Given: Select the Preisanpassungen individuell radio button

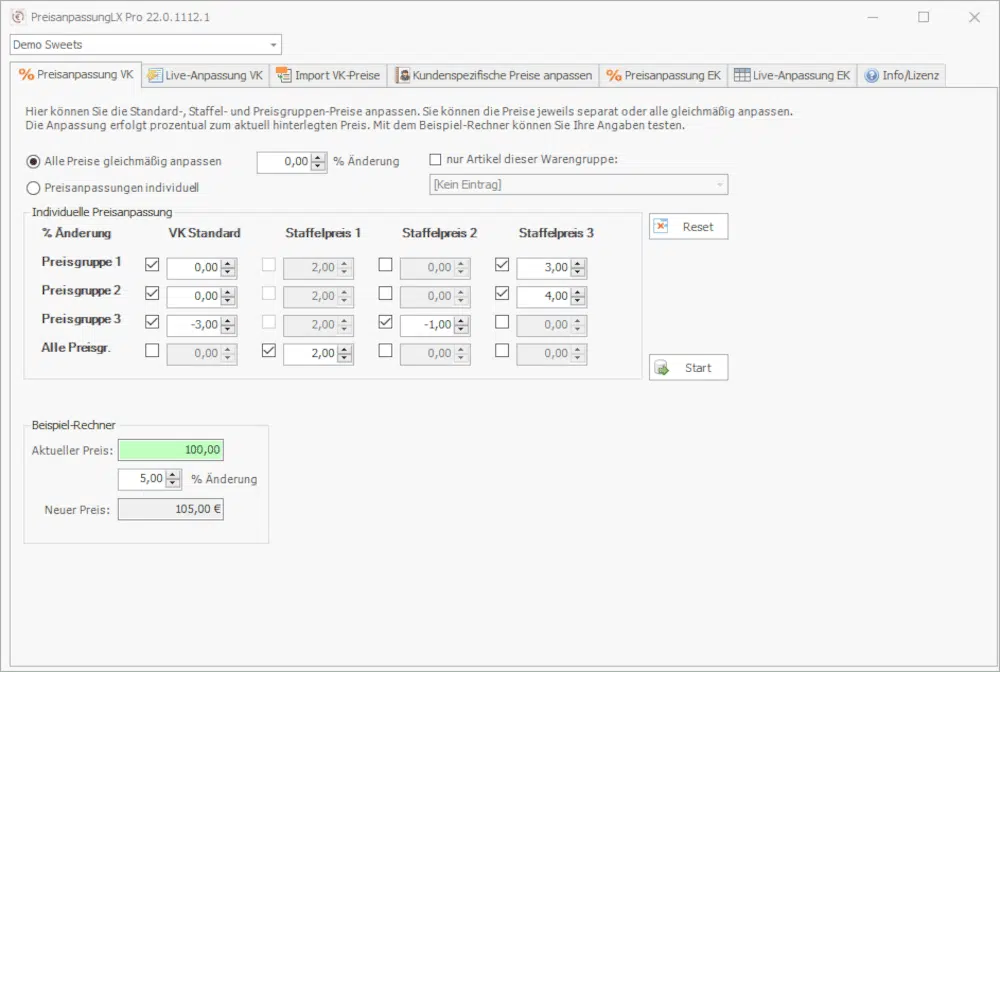Looking at the screenshot, I should [x=34, y=188].
